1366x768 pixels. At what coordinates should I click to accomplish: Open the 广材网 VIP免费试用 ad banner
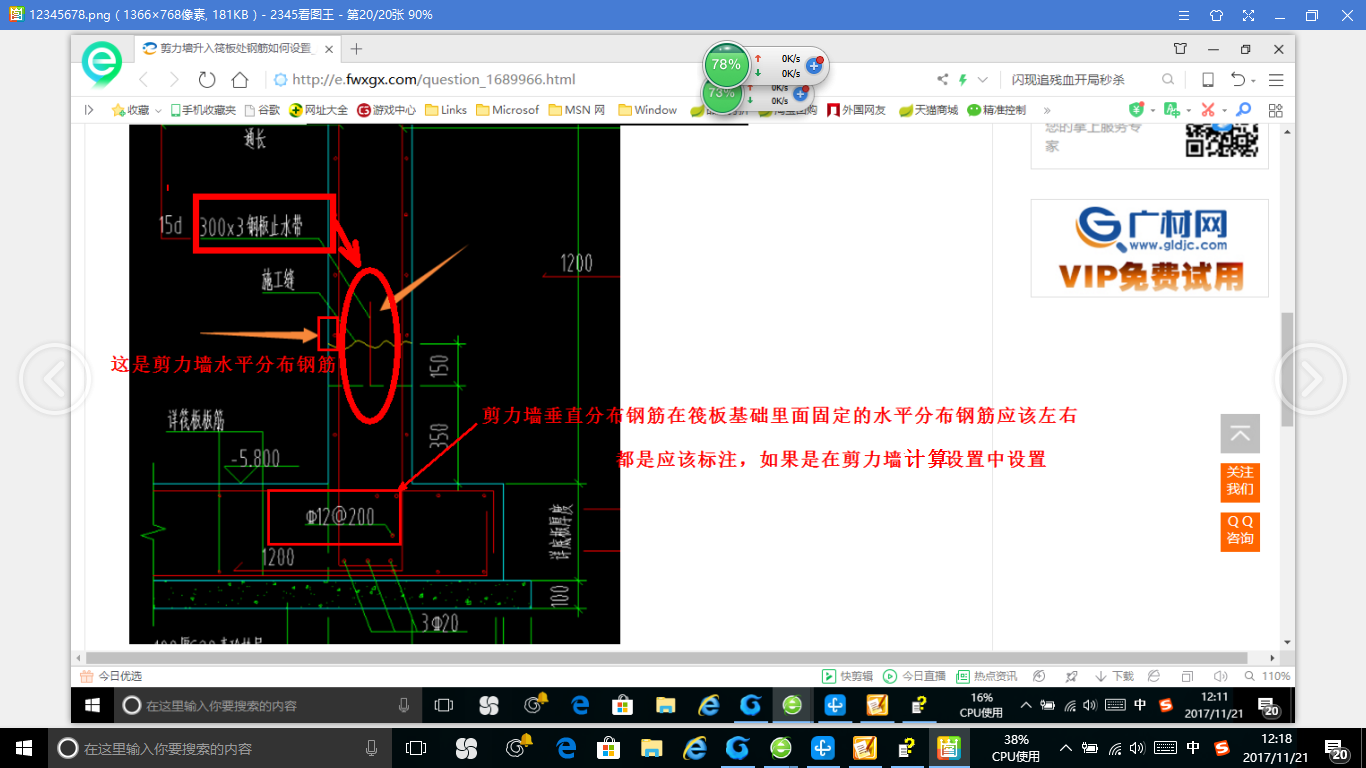(x=1149, y=248)
